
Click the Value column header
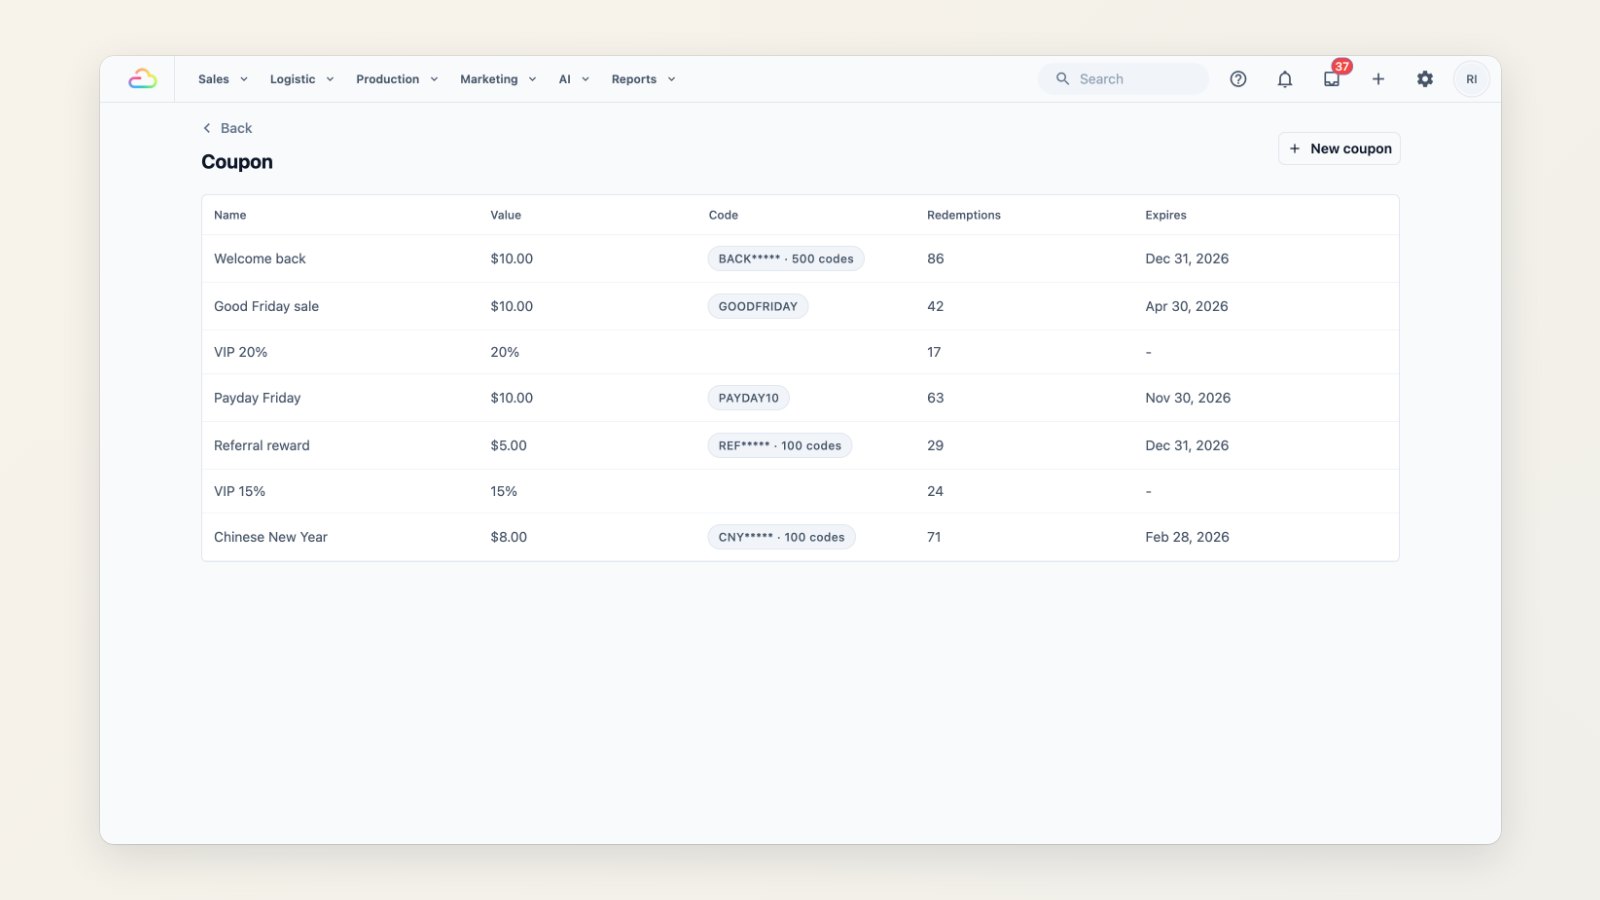tap(506, 215)
